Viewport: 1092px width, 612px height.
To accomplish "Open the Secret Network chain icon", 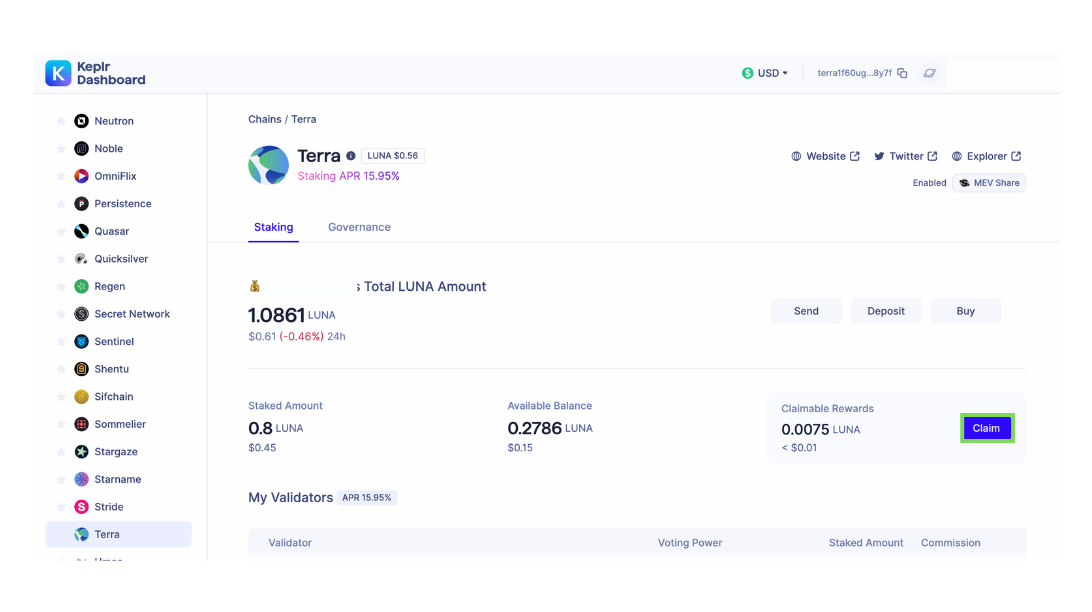I will tap(81, 314).
